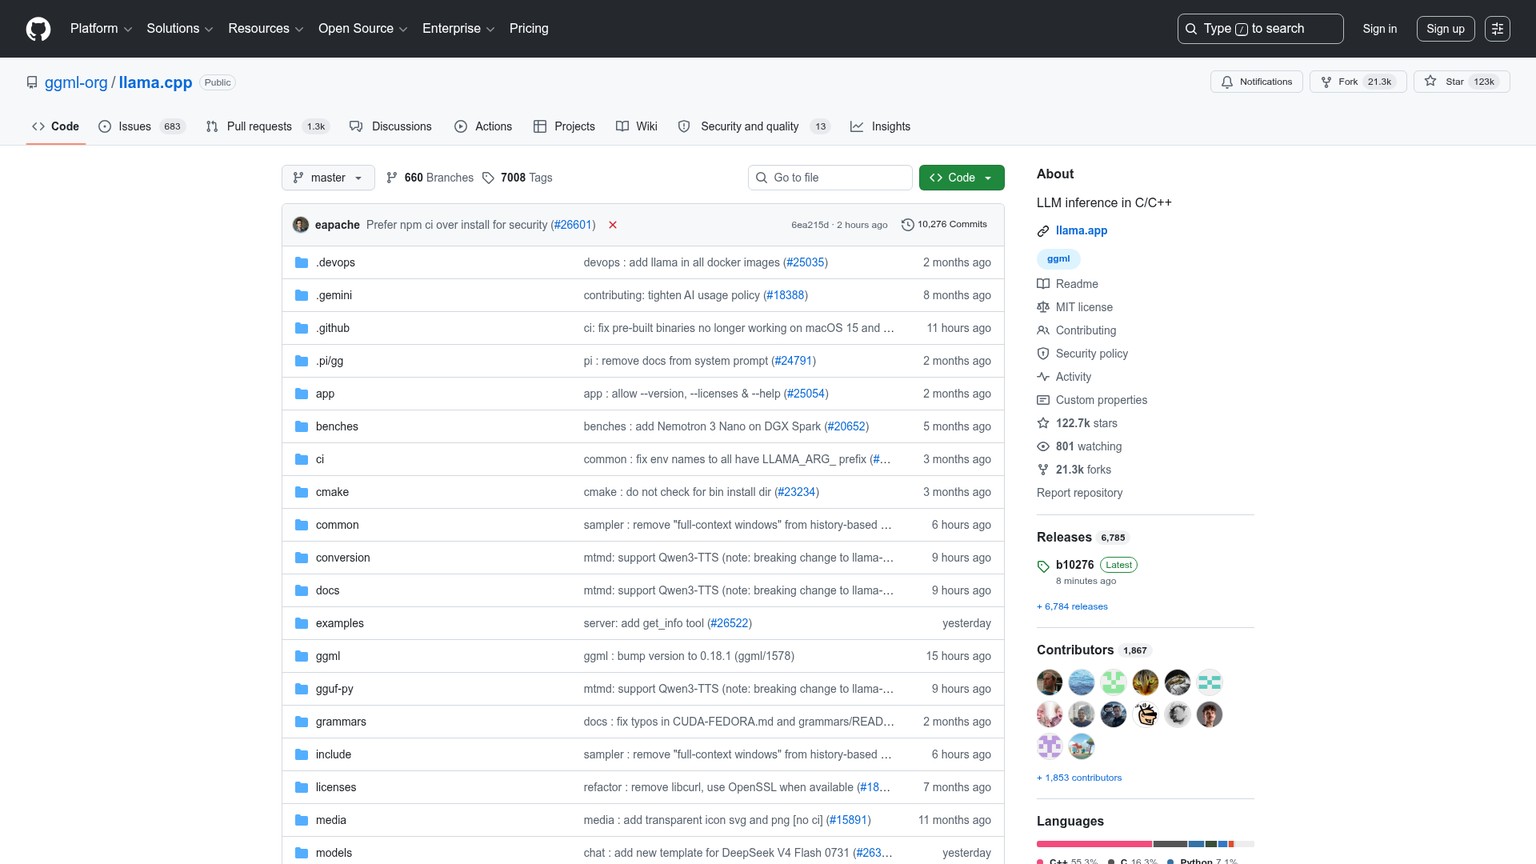The width and height of the screenshot is (1536, 864).
Task: Open the 10,276 Commits history
Action: tap(944, 225)
